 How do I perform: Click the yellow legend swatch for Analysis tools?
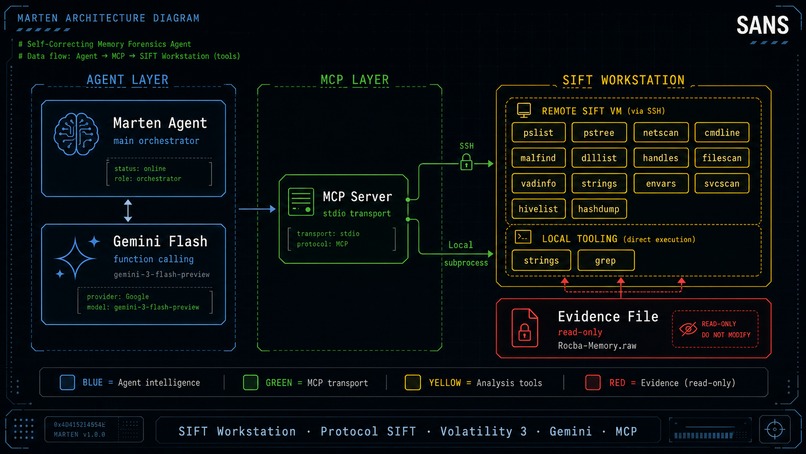[413, 383]
